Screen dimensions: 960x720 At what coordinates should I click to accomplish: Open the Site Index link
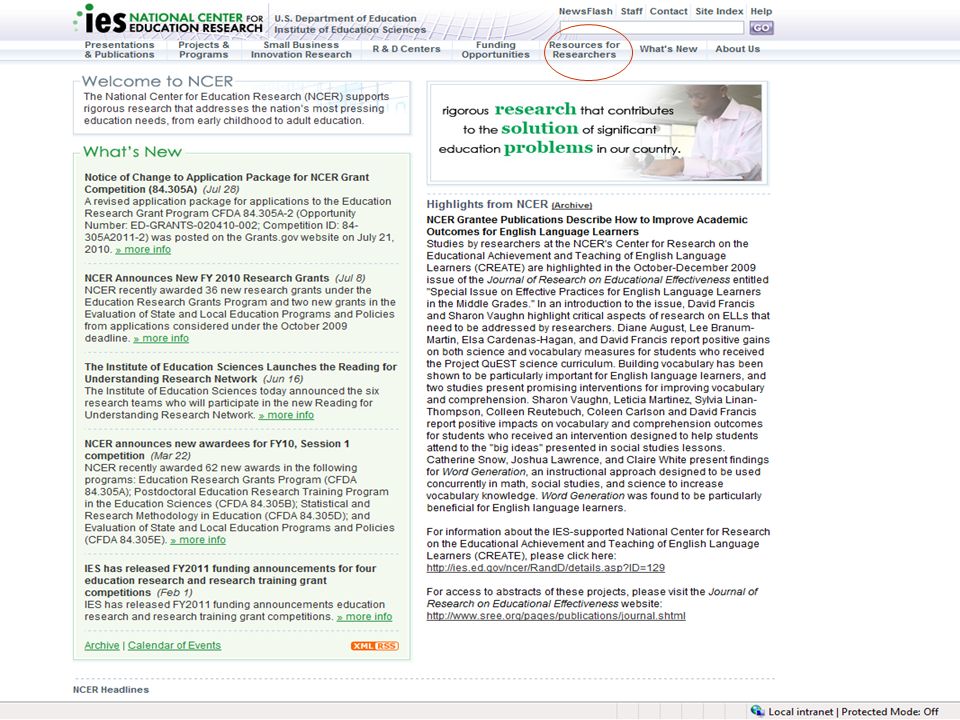[719, 11]
